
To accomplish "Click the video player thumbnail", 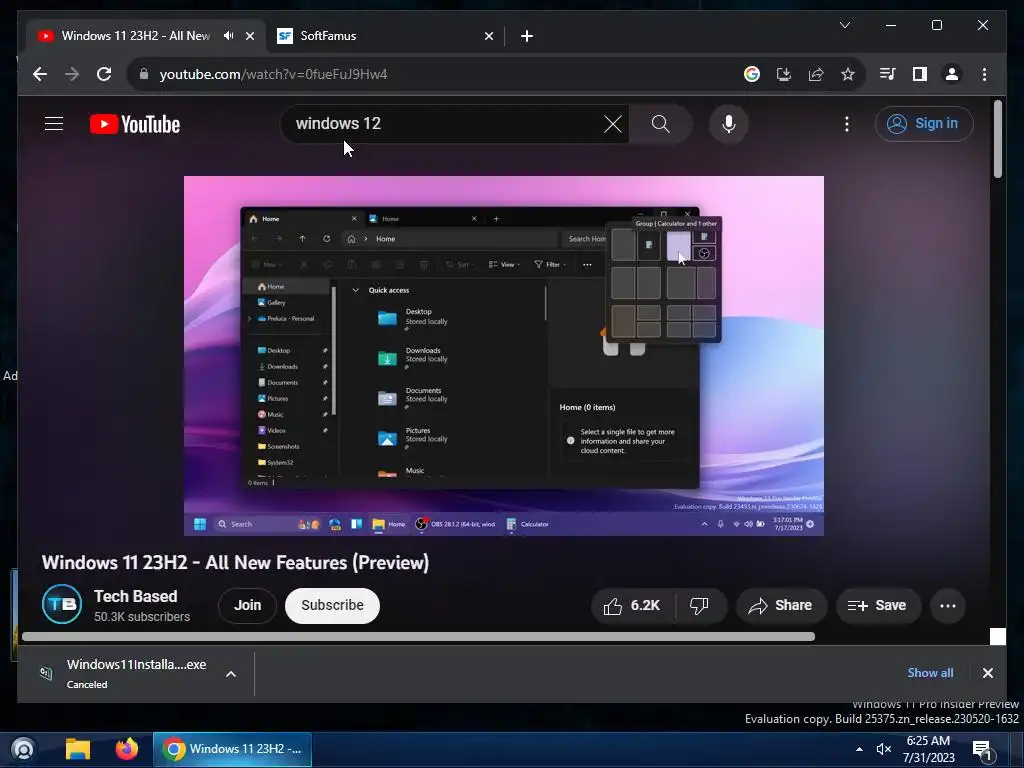I will [x=504, y=356].
